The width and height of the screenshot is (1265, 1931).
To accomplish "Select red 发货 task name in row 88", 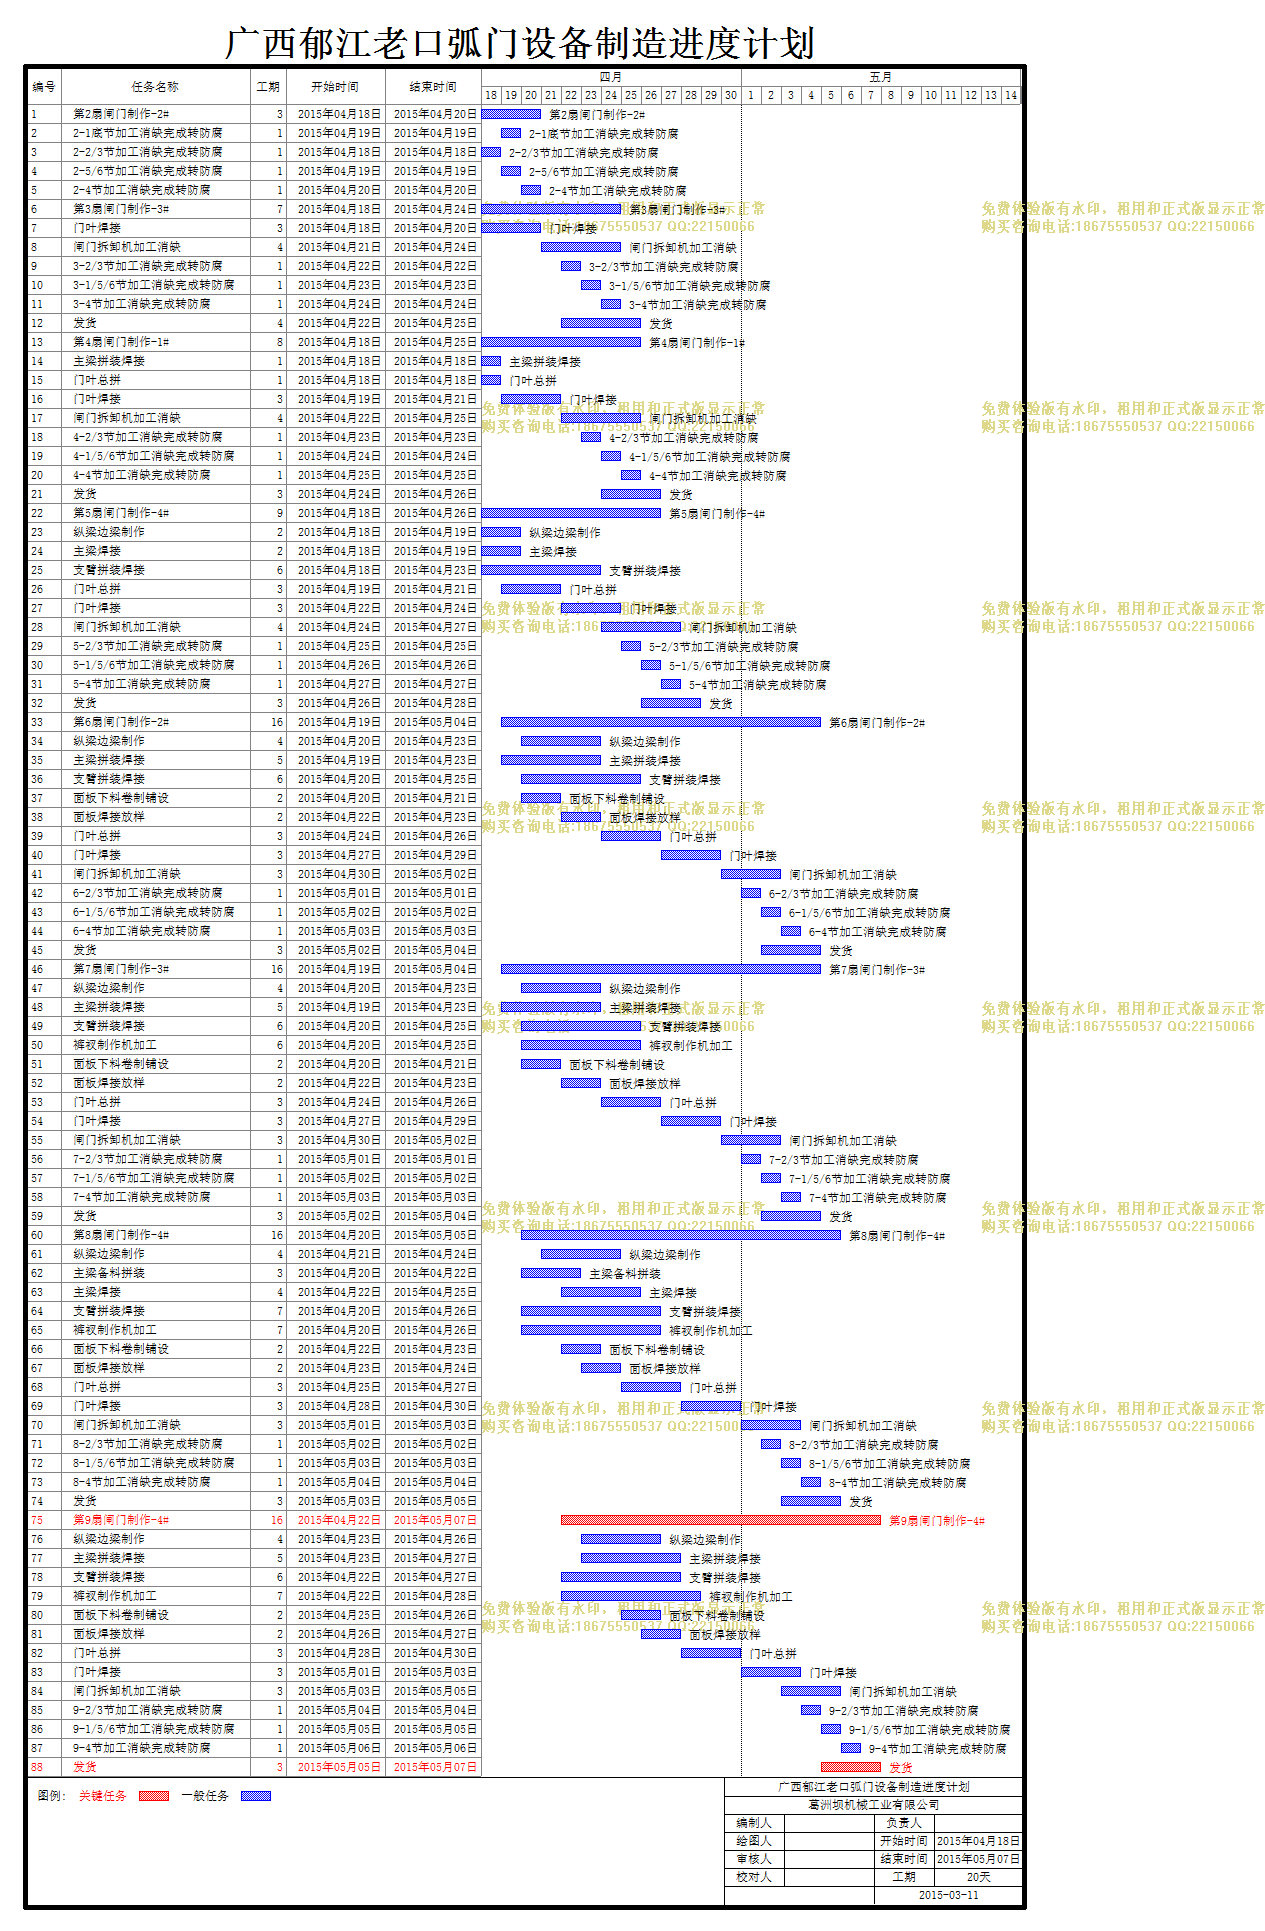I will point(85,1767).
